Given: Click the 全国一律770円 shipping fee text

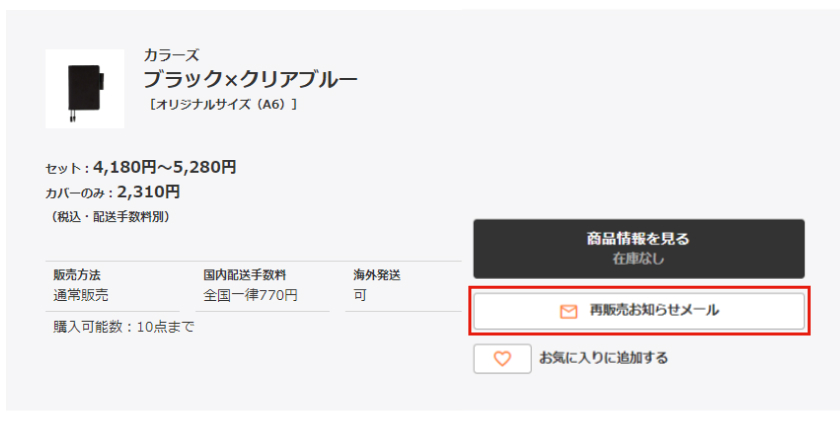Looking at the screenshot, I should 250,295.
